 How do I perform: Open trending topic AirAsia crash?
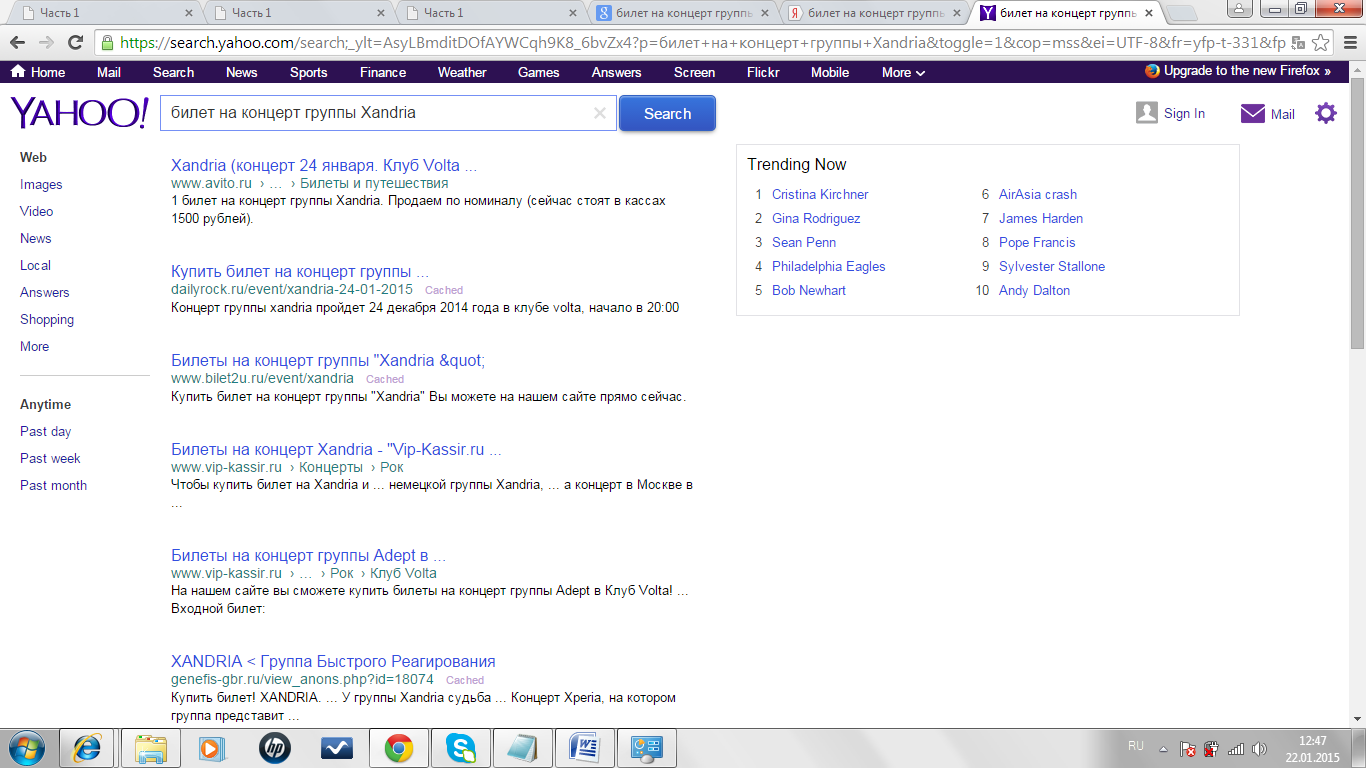coord(1038,194)
